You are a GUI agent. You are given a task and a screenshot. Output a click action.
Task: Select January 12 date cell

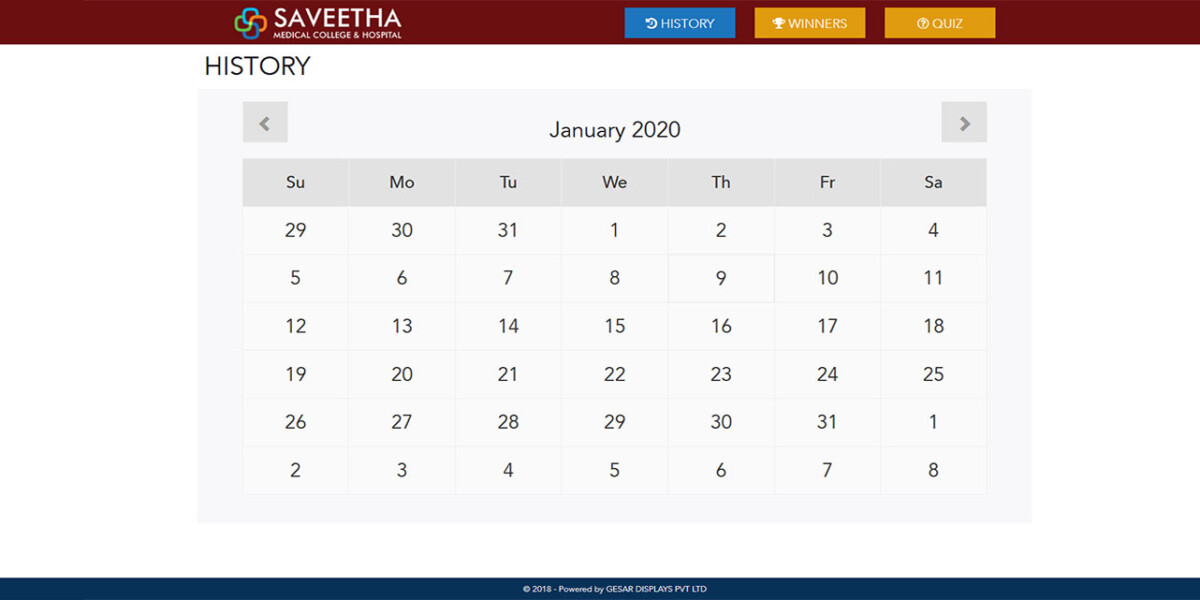point(295,326)
